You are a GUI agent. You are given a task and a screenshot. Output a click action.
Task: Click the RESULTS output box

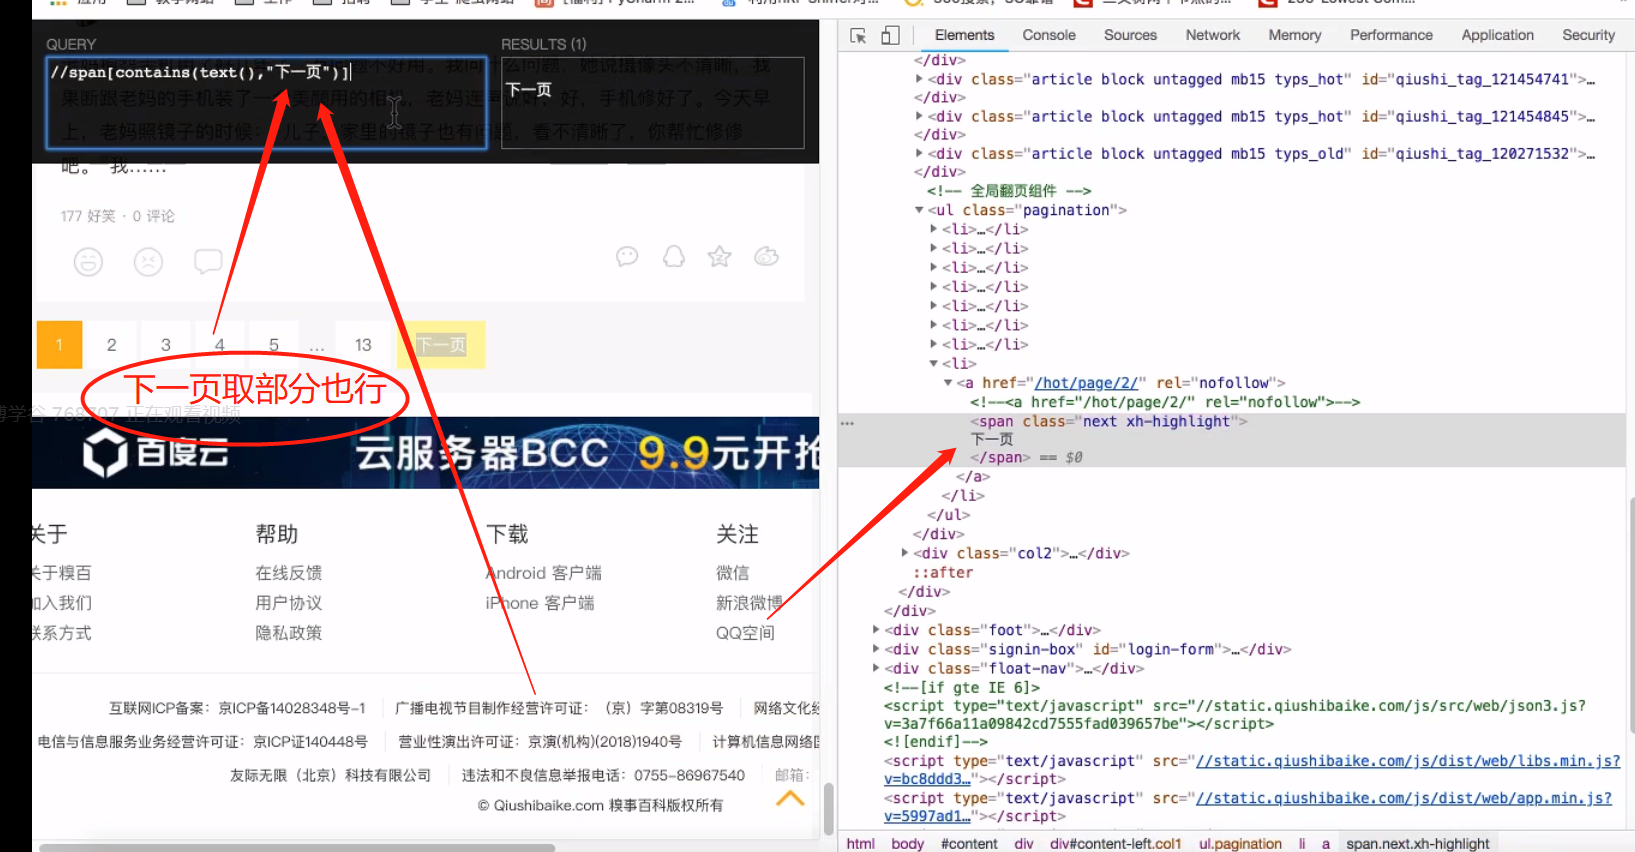tap(652, 103)
